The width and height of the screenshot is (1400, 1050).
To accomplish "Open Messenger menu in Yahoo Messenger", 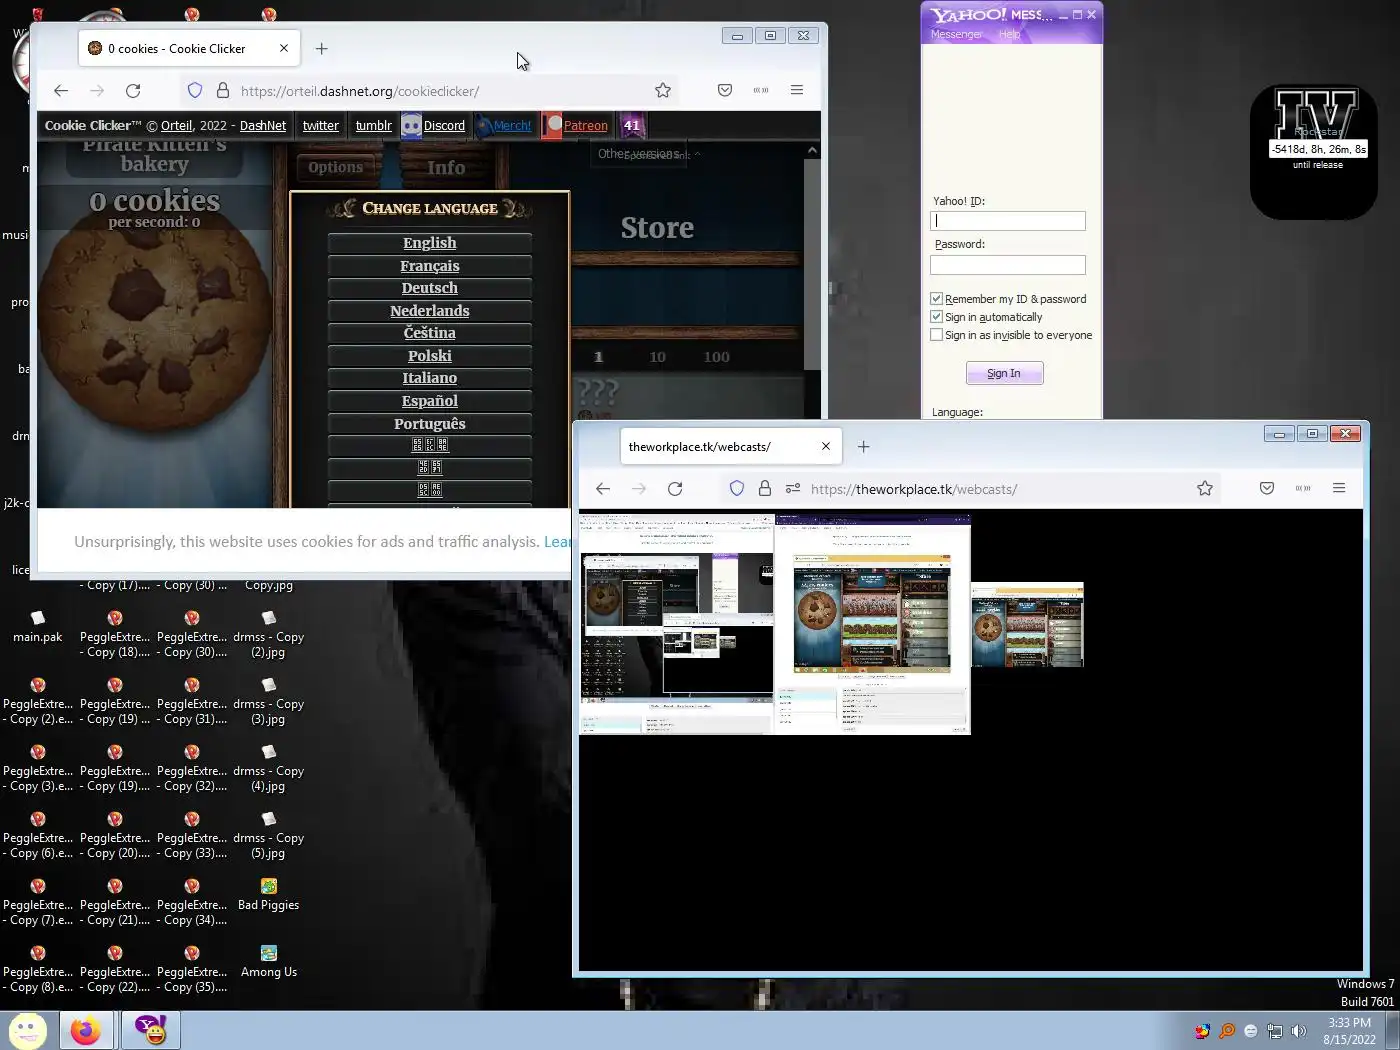I will pyautogui.click(x=956, y=34).
